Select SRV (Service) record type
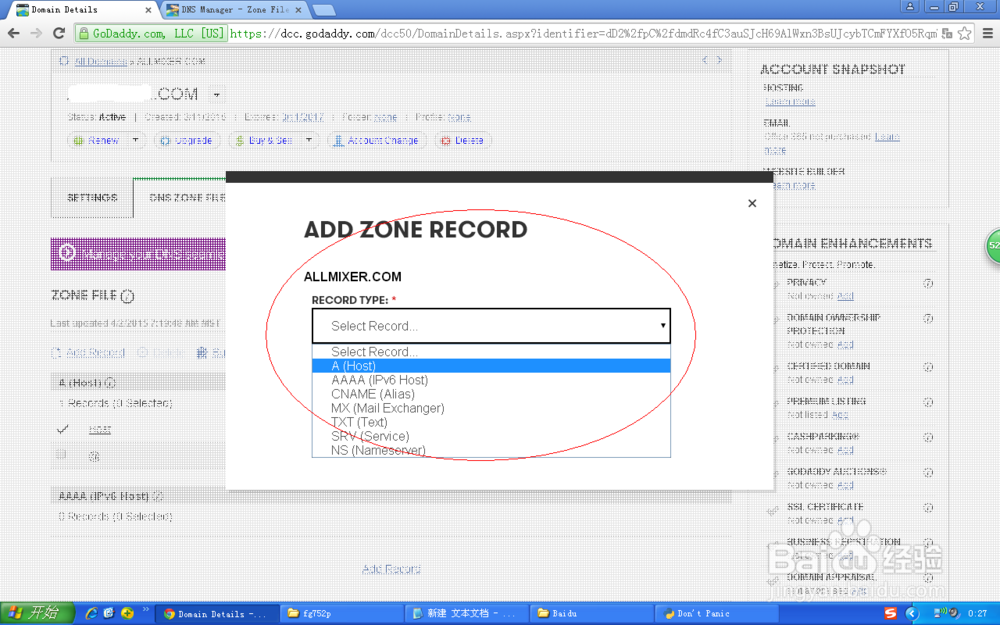 tap(491, 436)
